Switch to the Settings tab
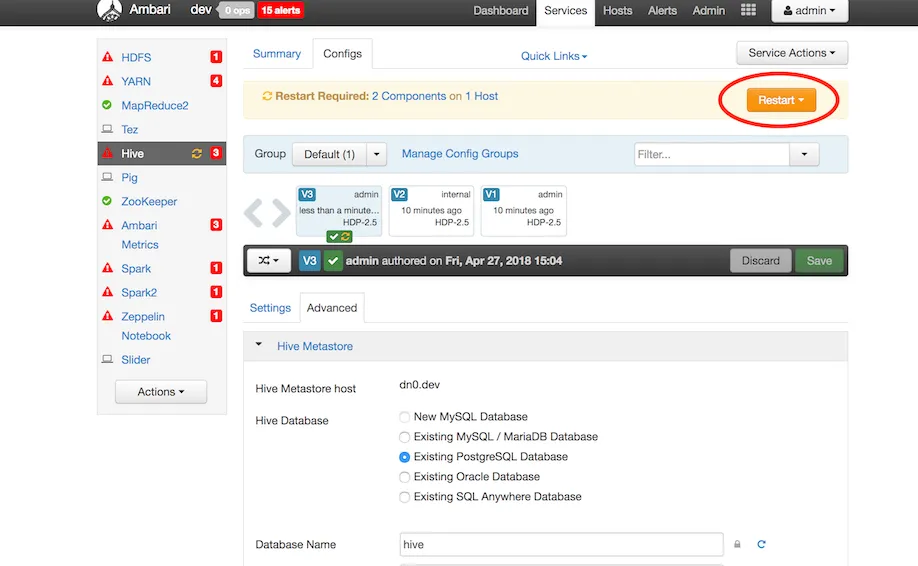This screenshot has height=566, width=918. point(270,308)
